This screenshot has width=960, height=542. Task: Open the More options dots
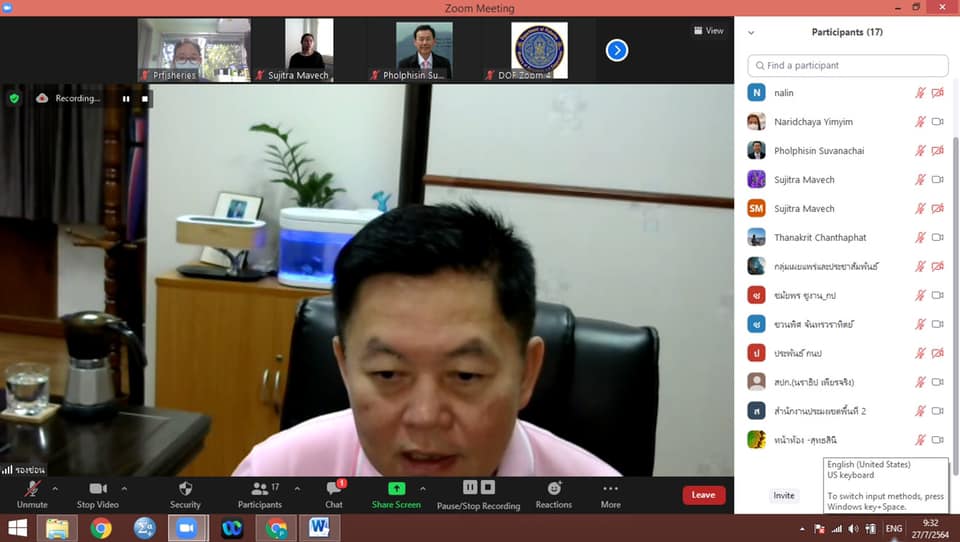tap(610, 488)
